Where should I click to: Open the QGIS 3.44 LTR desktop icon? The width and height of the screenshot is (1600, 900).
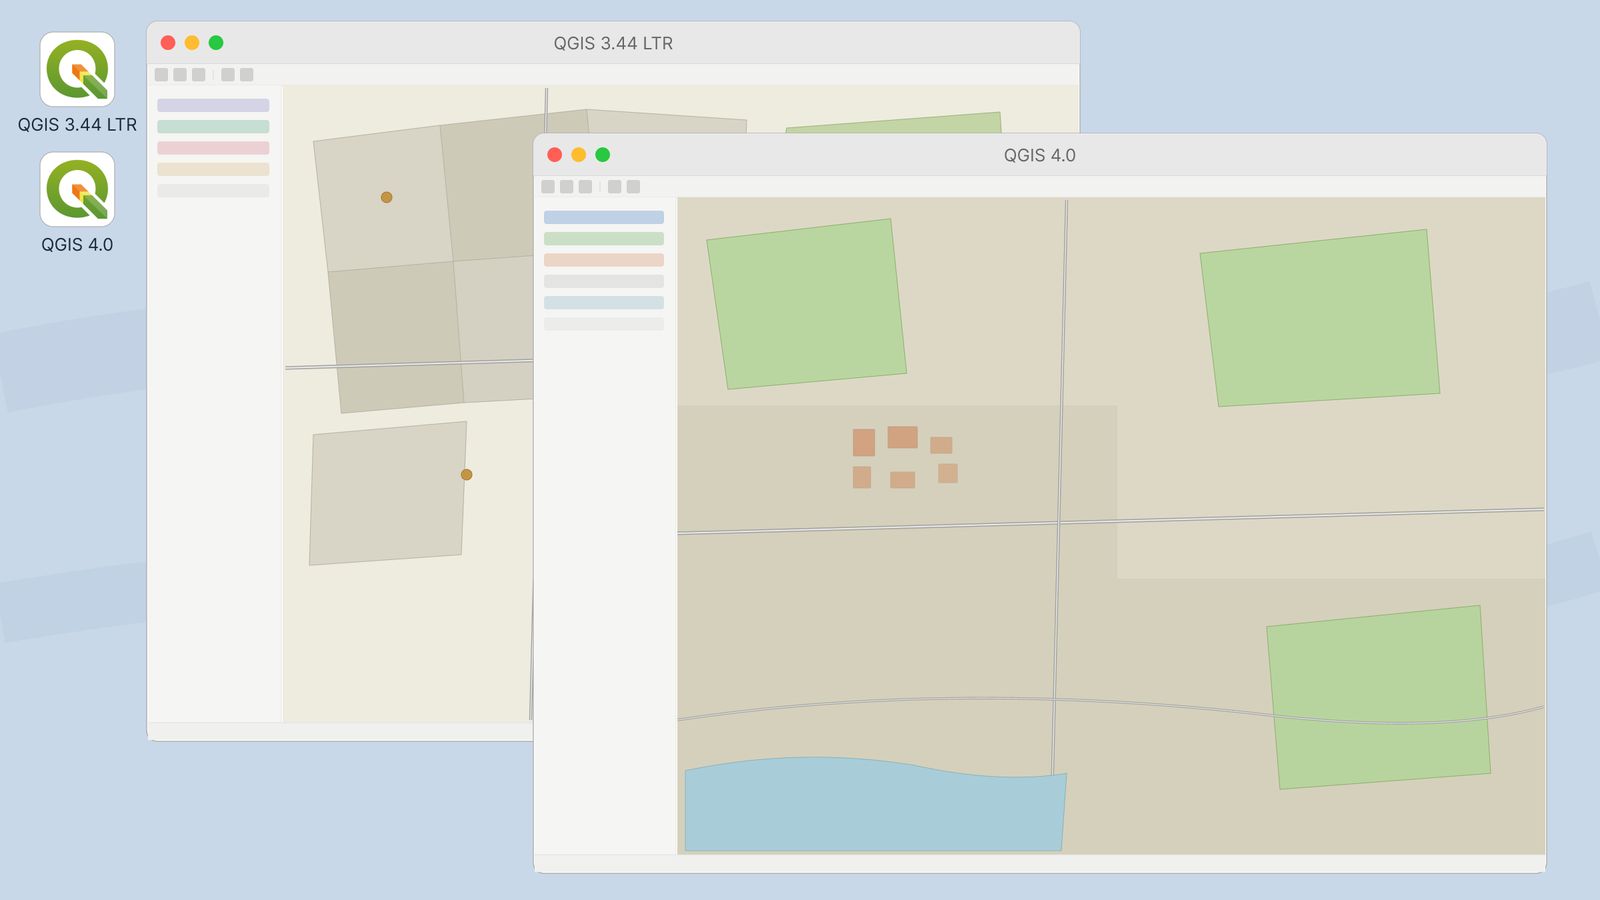point(77,70)
